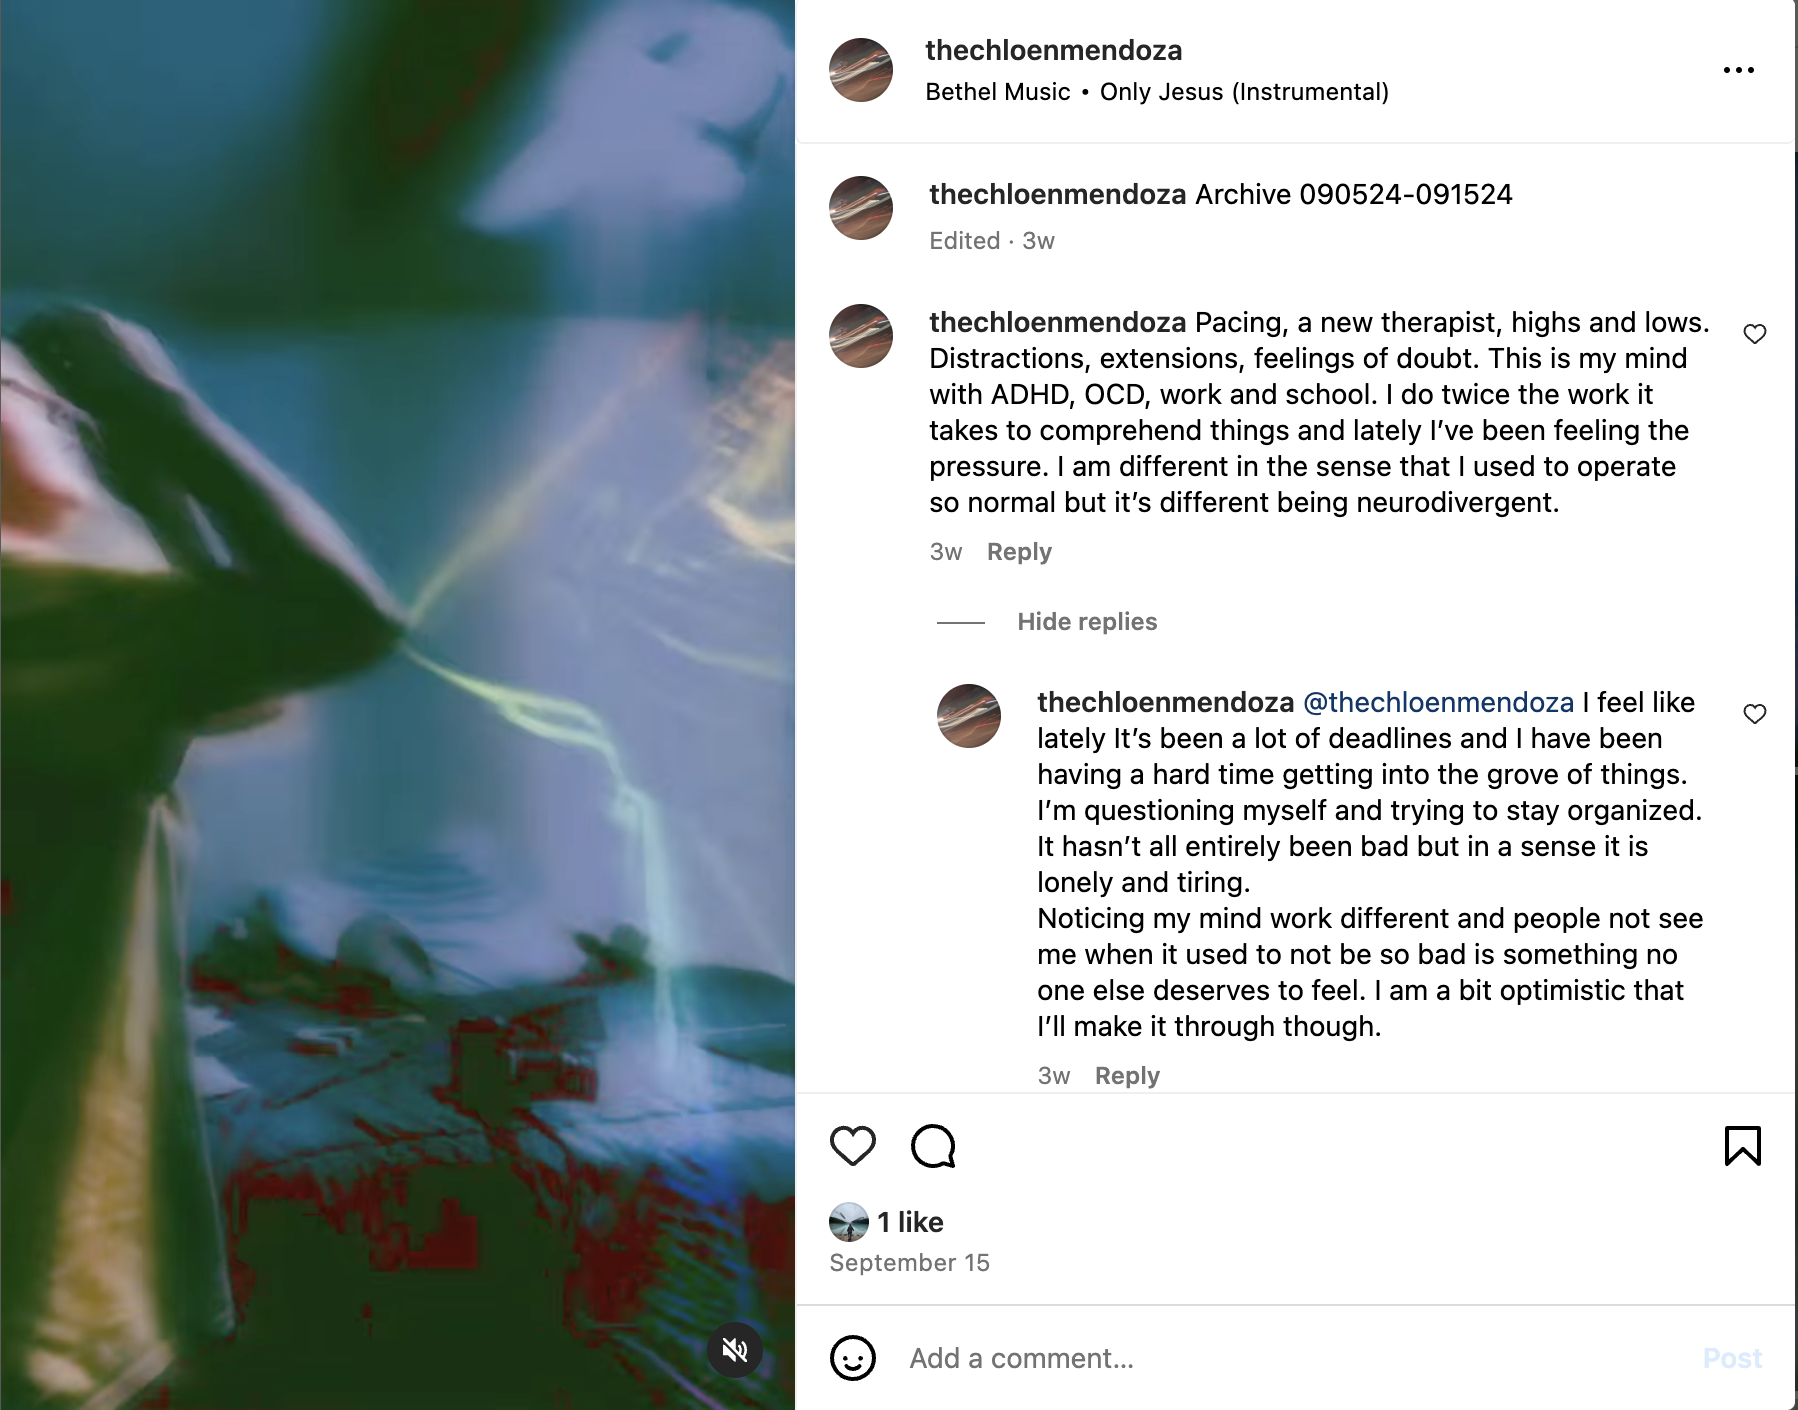The image size is (1798, 1410).
Task: Open the comment bubble icon
Action: pyautogui.click(x=933, y=1146)
